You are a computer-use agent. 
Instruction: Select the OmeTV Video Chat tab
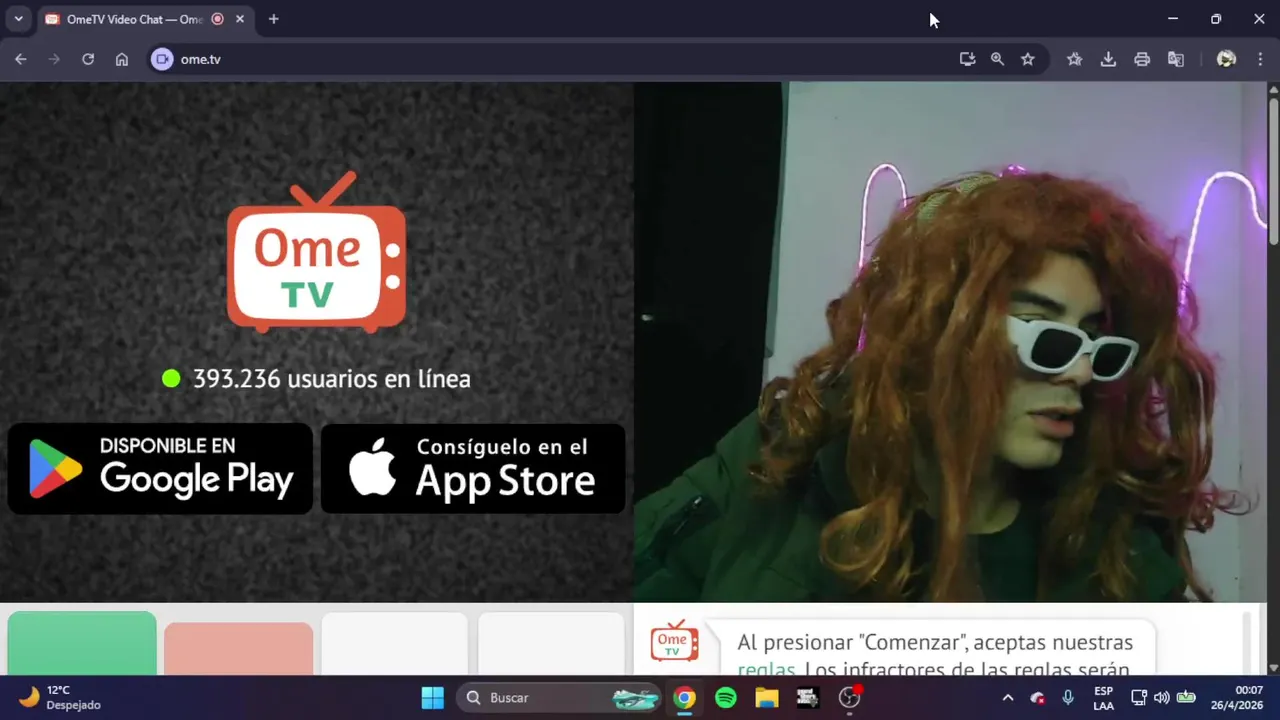(x=135, y=19)
